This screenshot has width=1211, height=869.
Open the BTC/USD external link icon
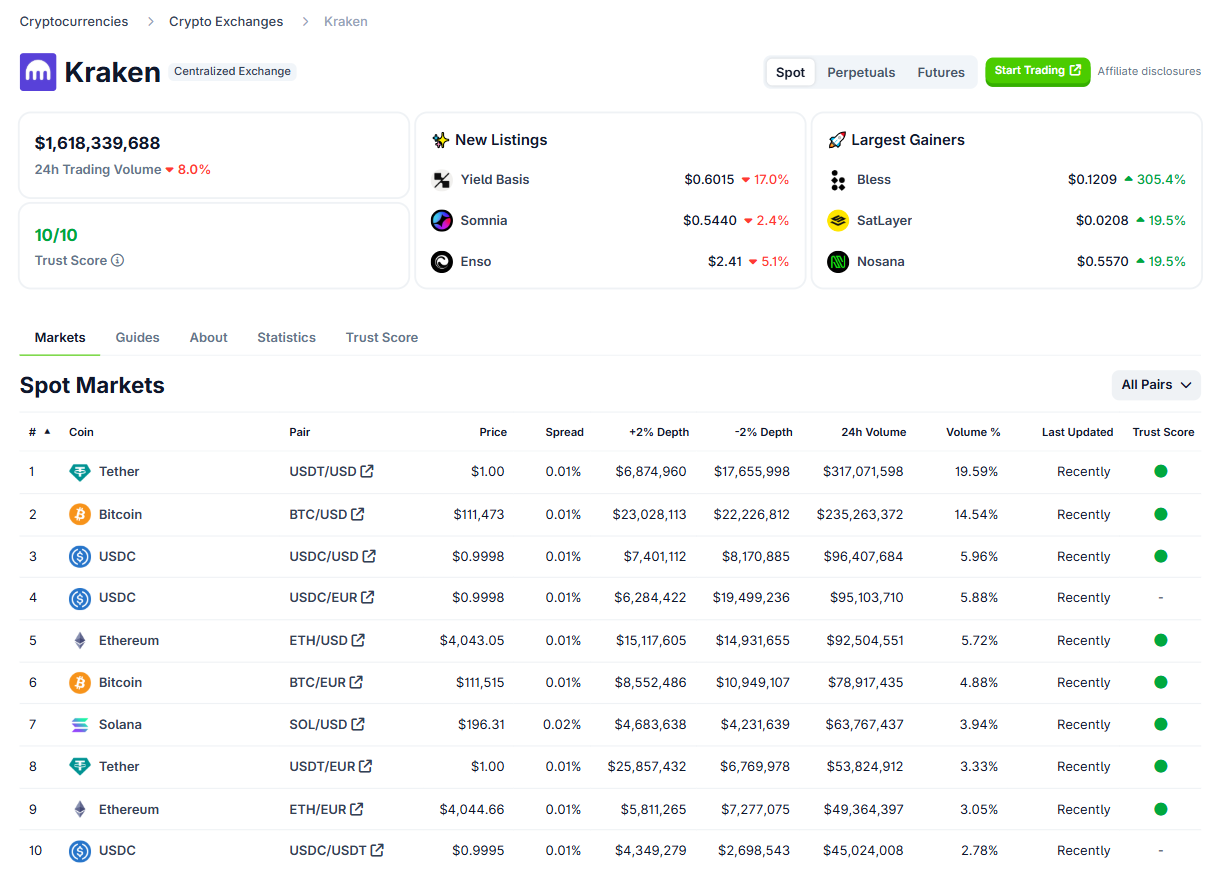pos(358,514)
